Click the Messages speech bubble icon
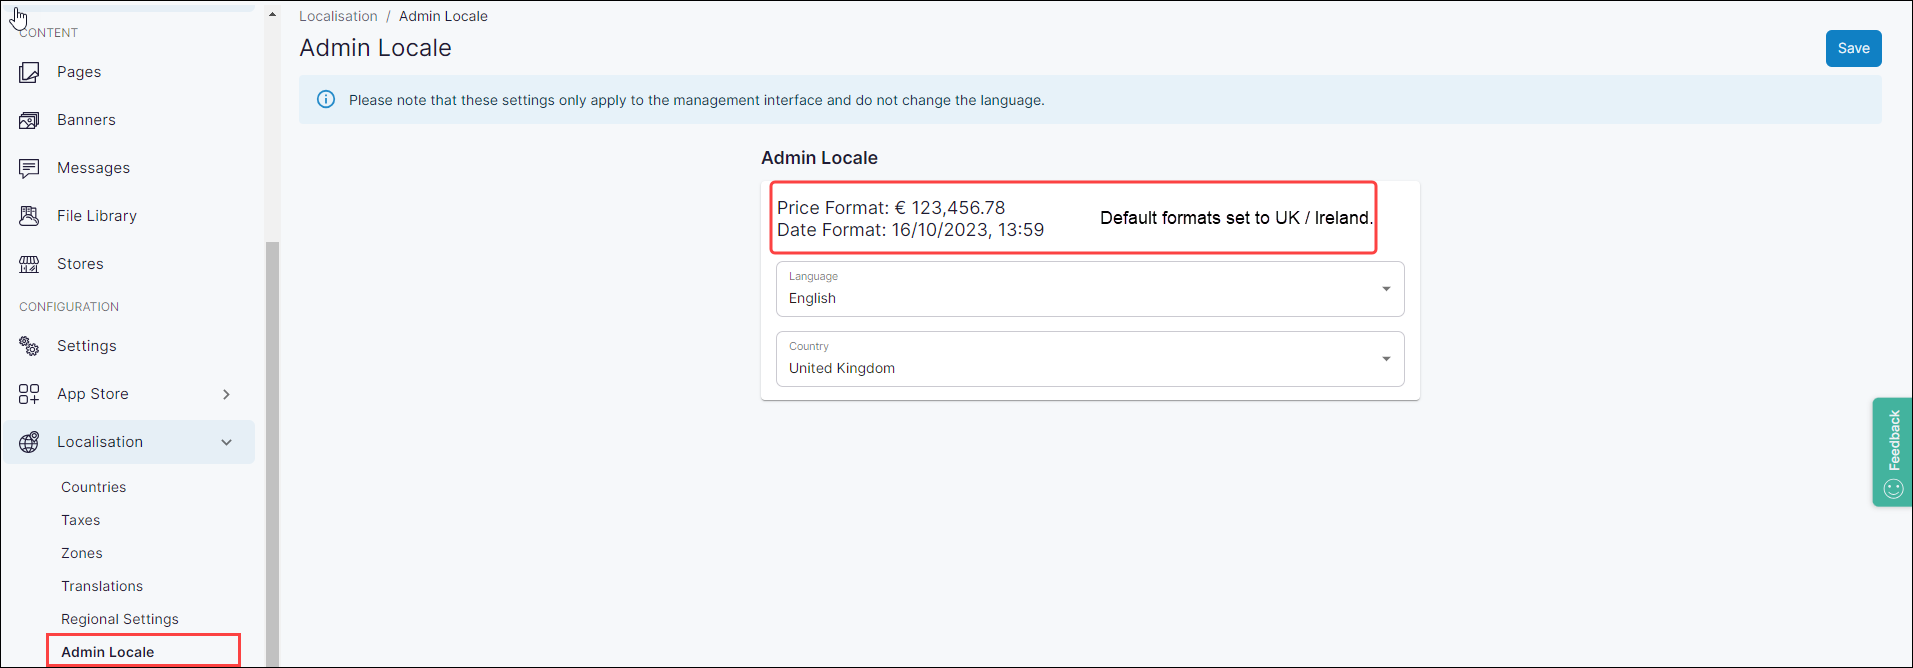The width and height of the screenshot is (1913, 668). pos(29,168)
